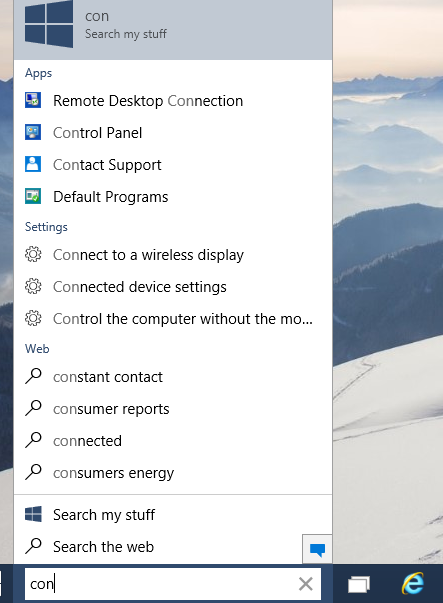Open Remote Desktop Connection app icon
Viewport: 443px width, 603px height.
pos(33,100)
